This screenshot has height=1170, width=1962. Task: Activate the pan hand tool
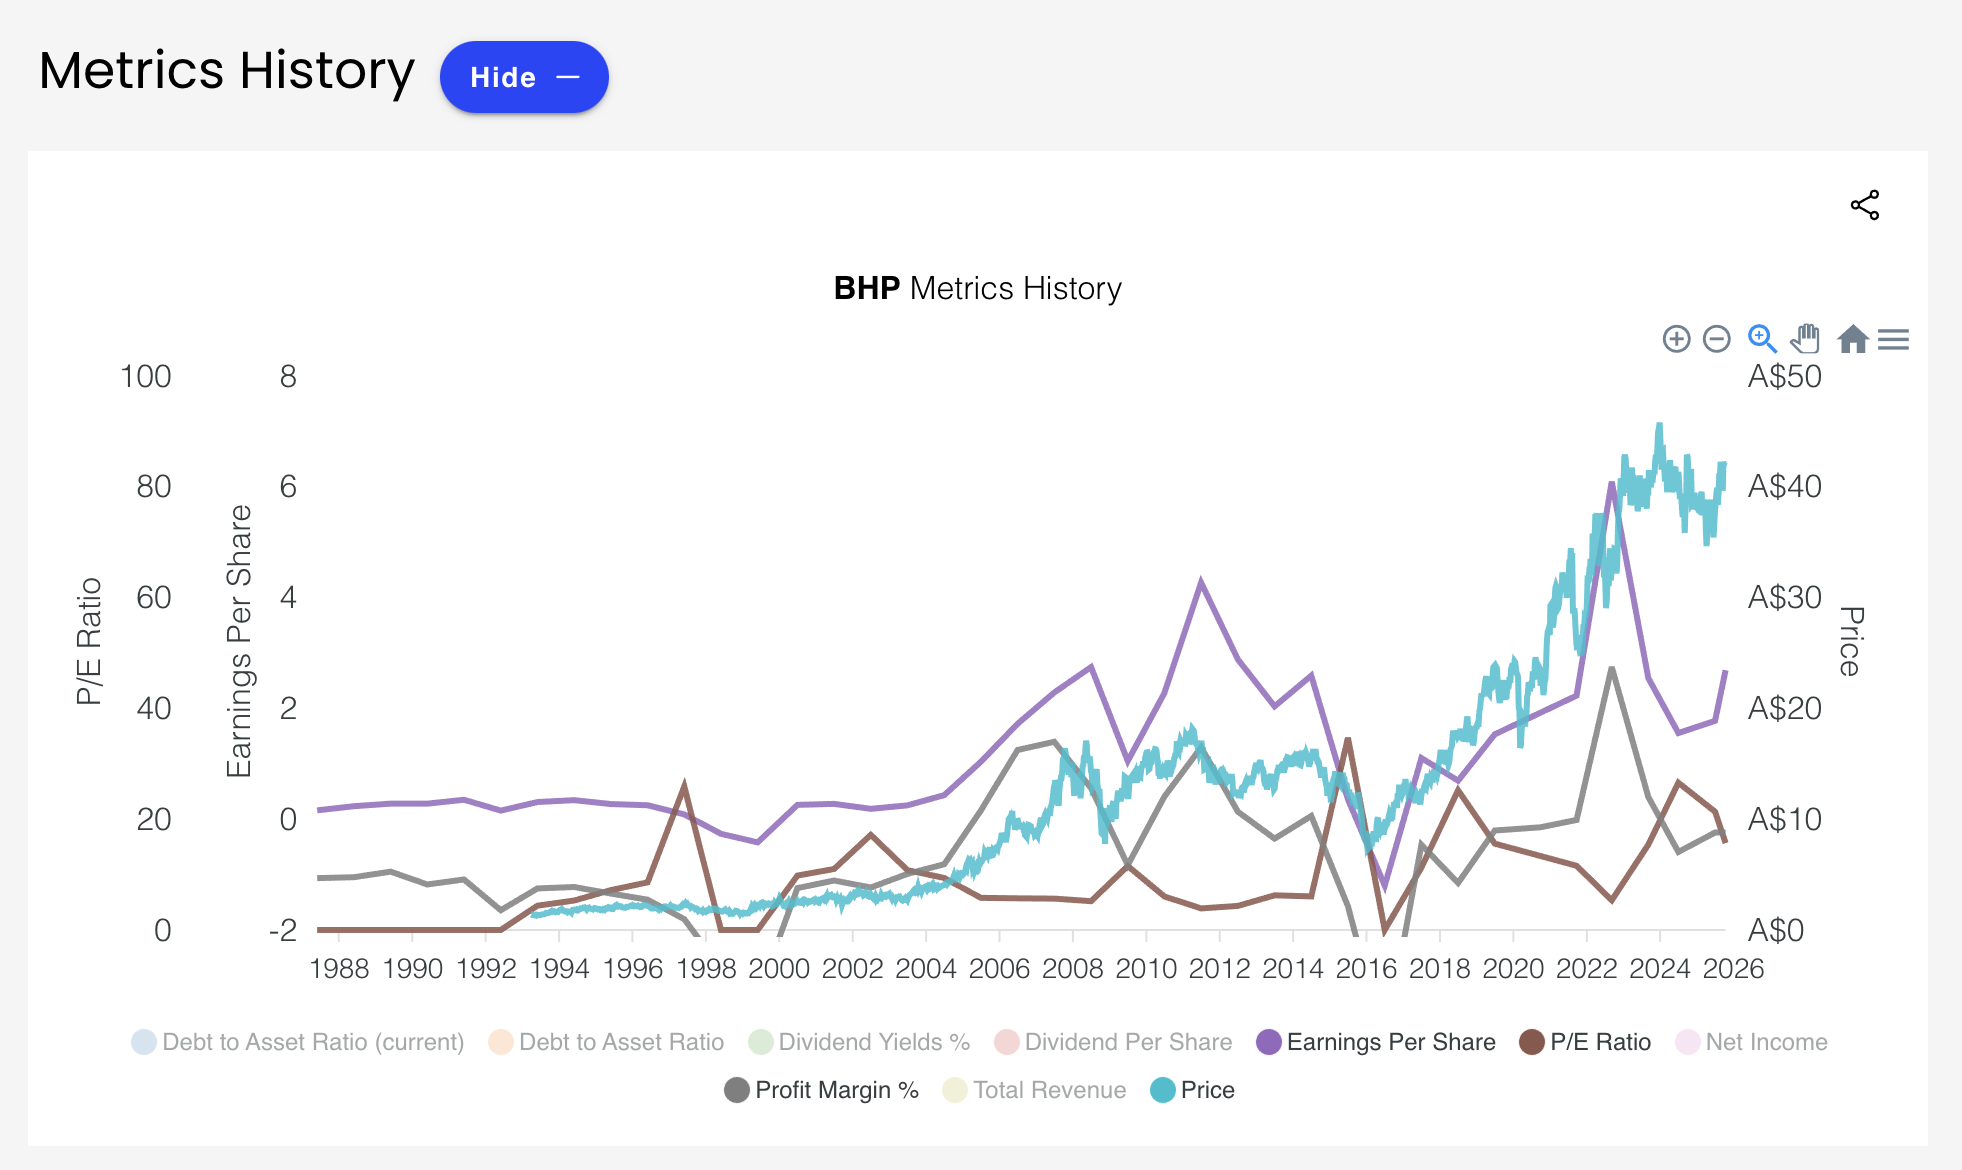coord(1805,340)
